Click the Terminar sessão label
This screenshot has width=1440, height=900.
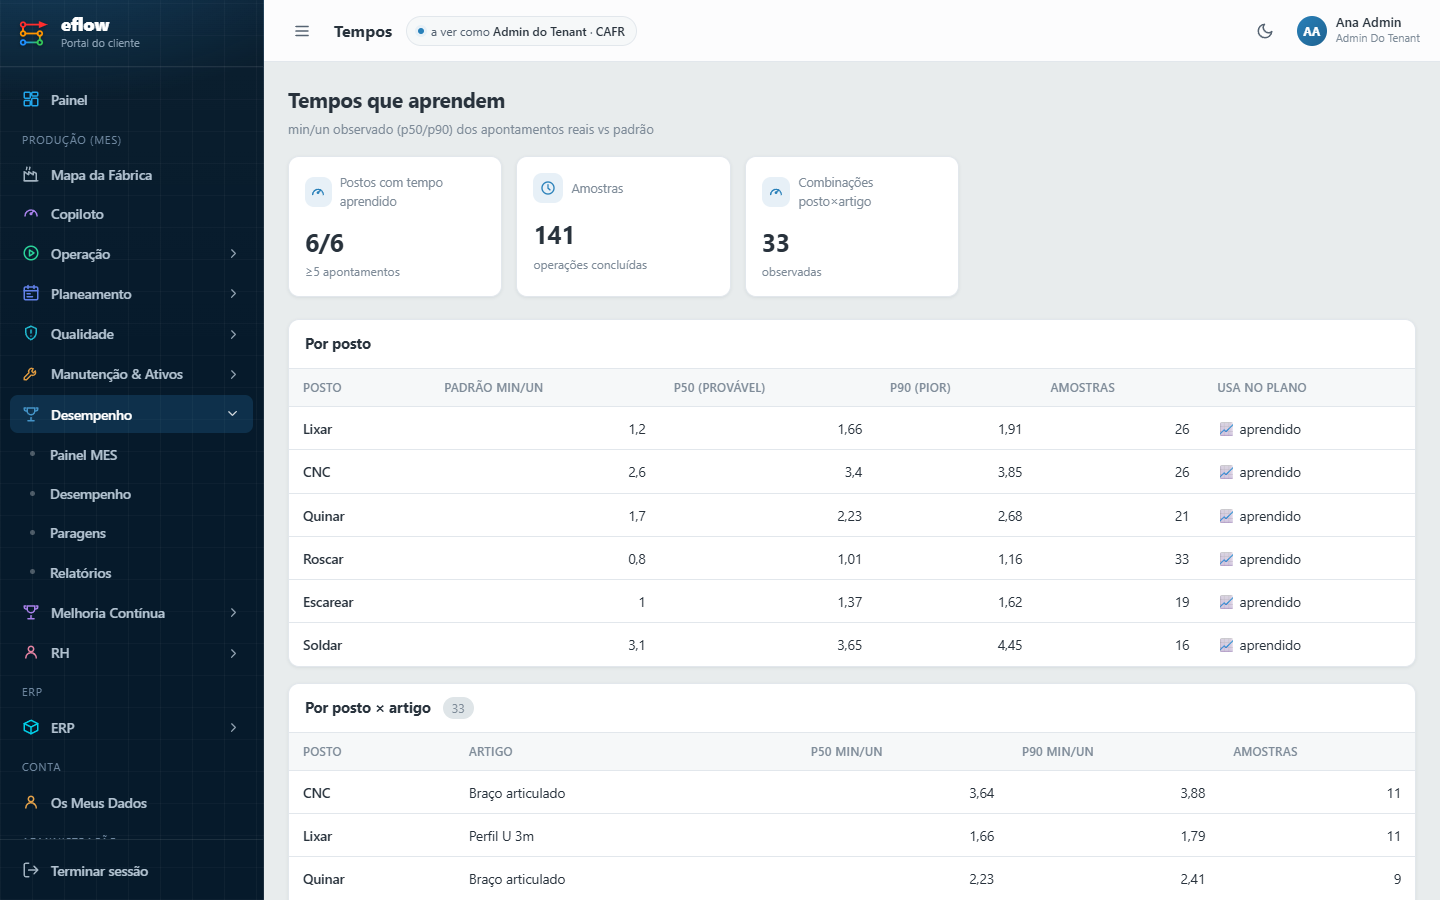click(99, 871)
